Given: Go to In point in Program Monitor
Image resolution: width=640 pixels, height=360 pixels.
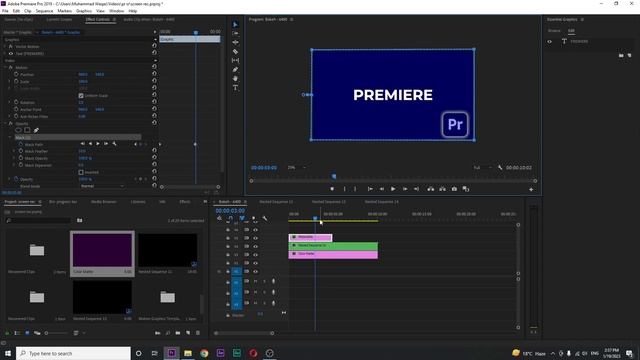Looking at the screenshot, I should click(x=370, y=189).
